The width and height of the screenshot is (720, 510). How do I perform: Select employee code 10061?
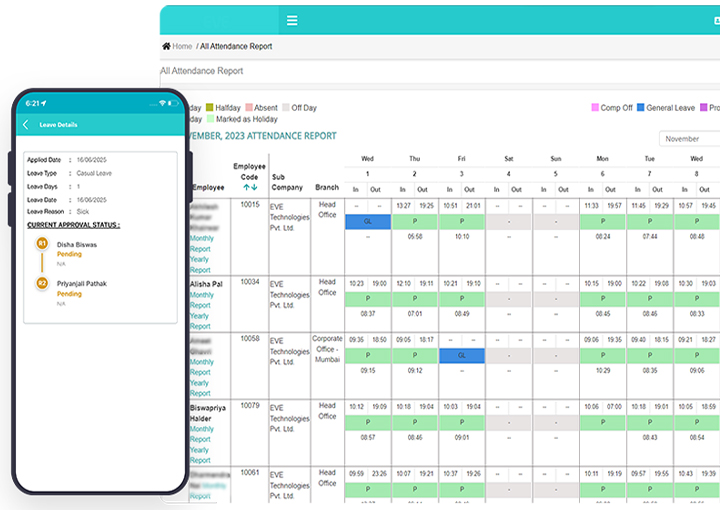250,472
